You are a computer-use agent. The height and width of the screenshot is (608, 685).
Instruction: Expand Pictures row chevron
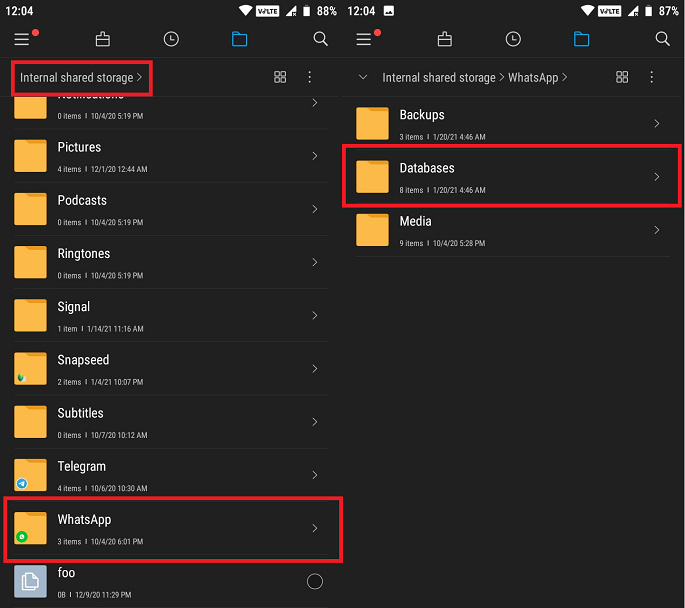coord(315,156)
